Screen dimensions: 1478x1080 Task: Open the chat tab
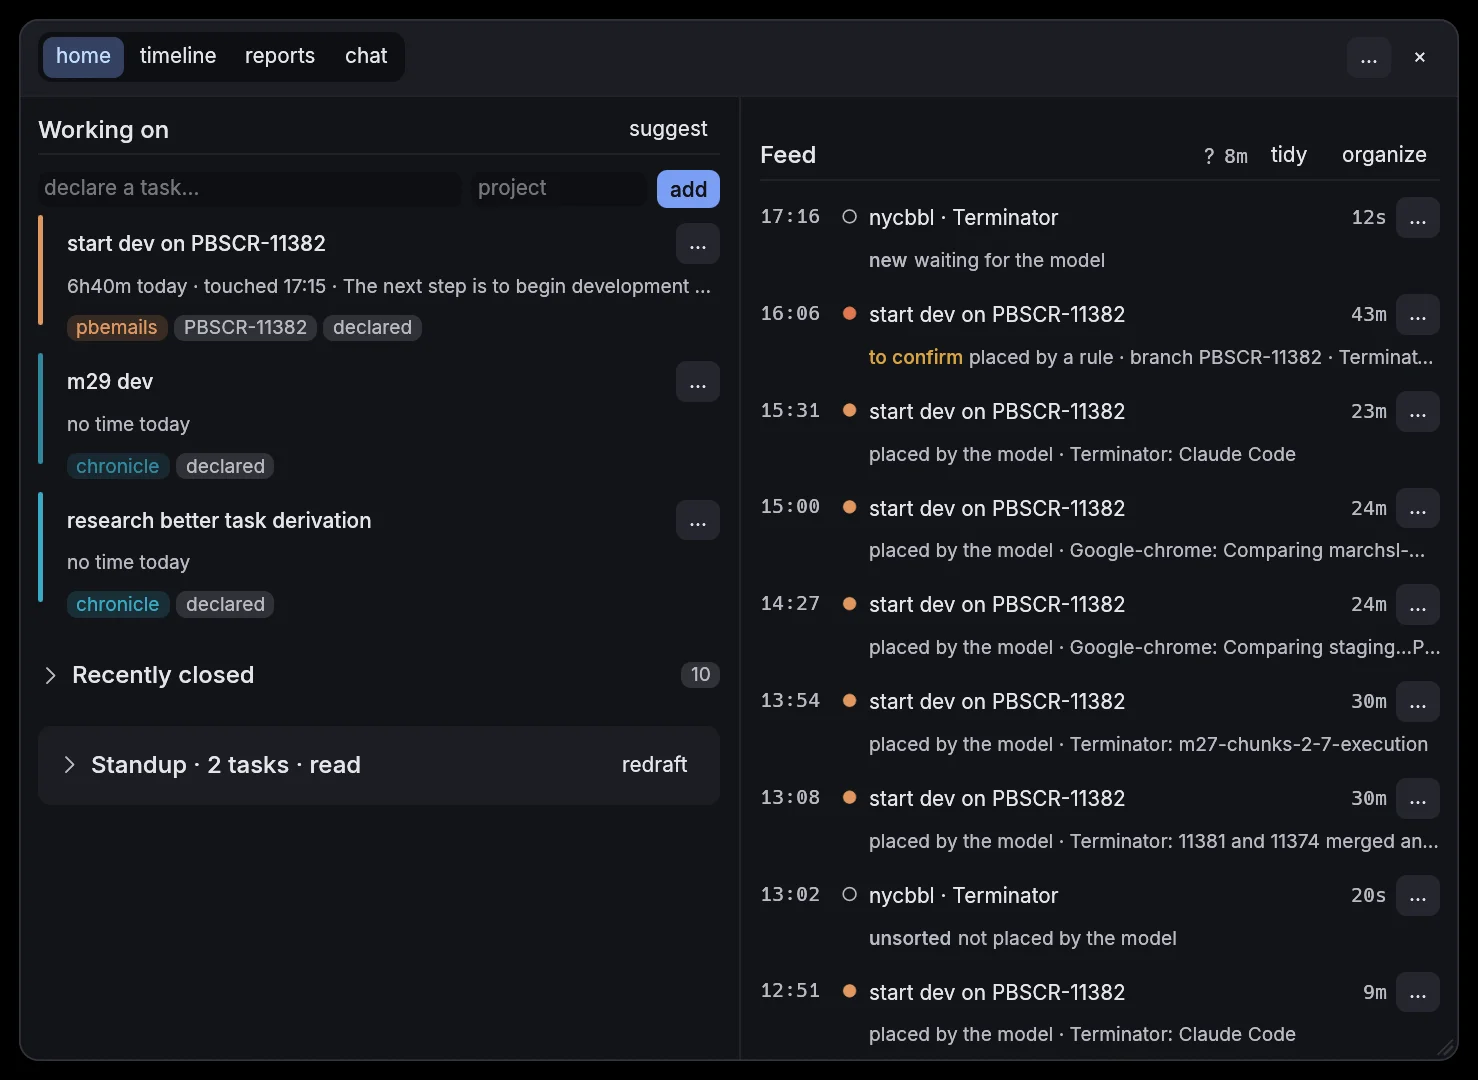click(366, 56)
